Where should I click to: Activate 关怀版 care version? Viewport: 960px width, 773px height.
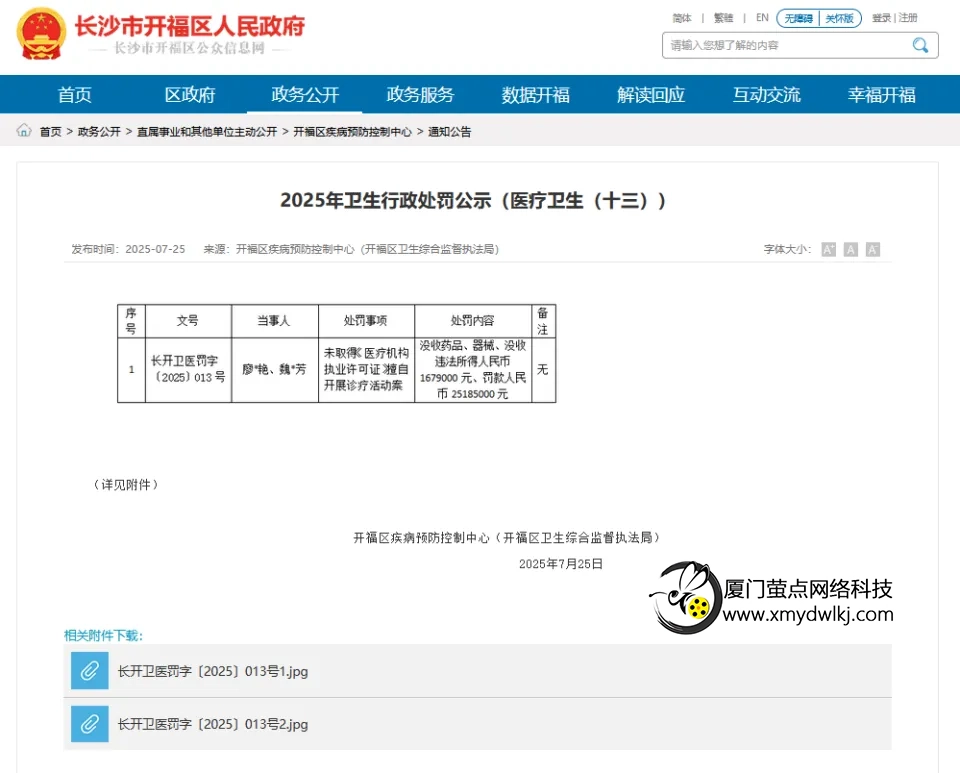tap(841, 17)
